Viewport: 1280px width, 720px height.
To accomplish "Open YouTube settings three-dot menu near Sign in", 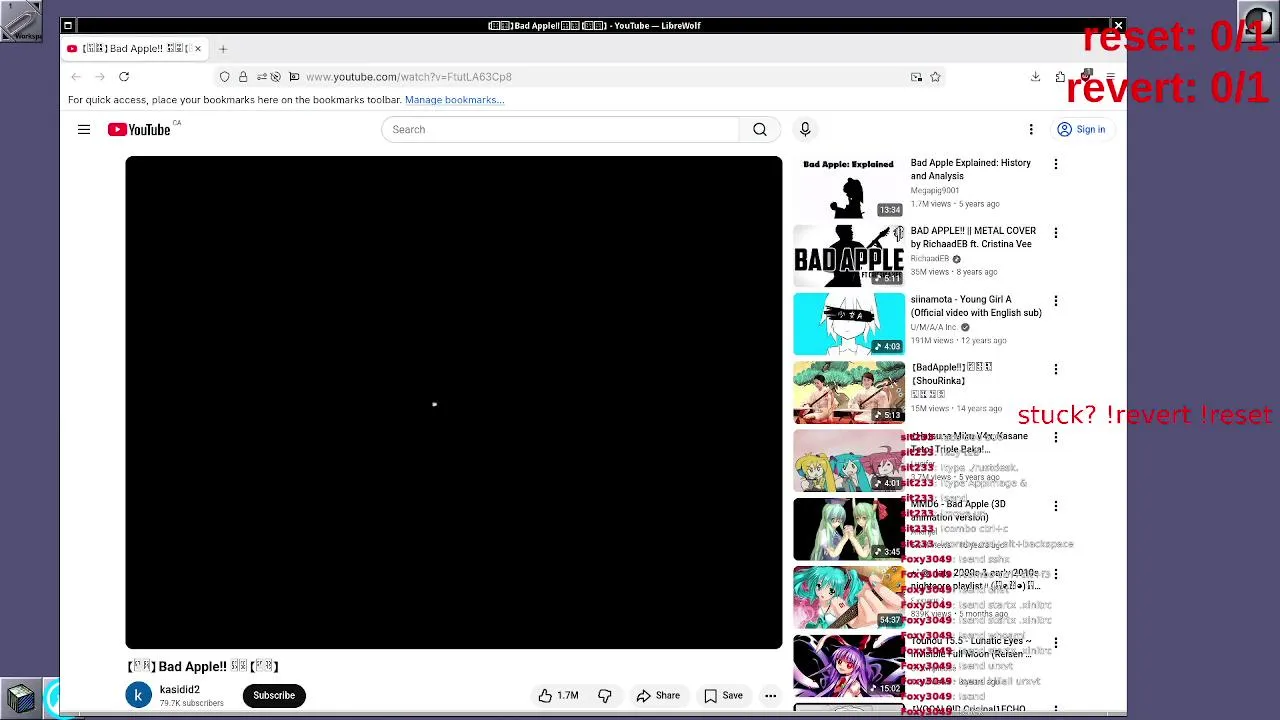I will 1031,129.
